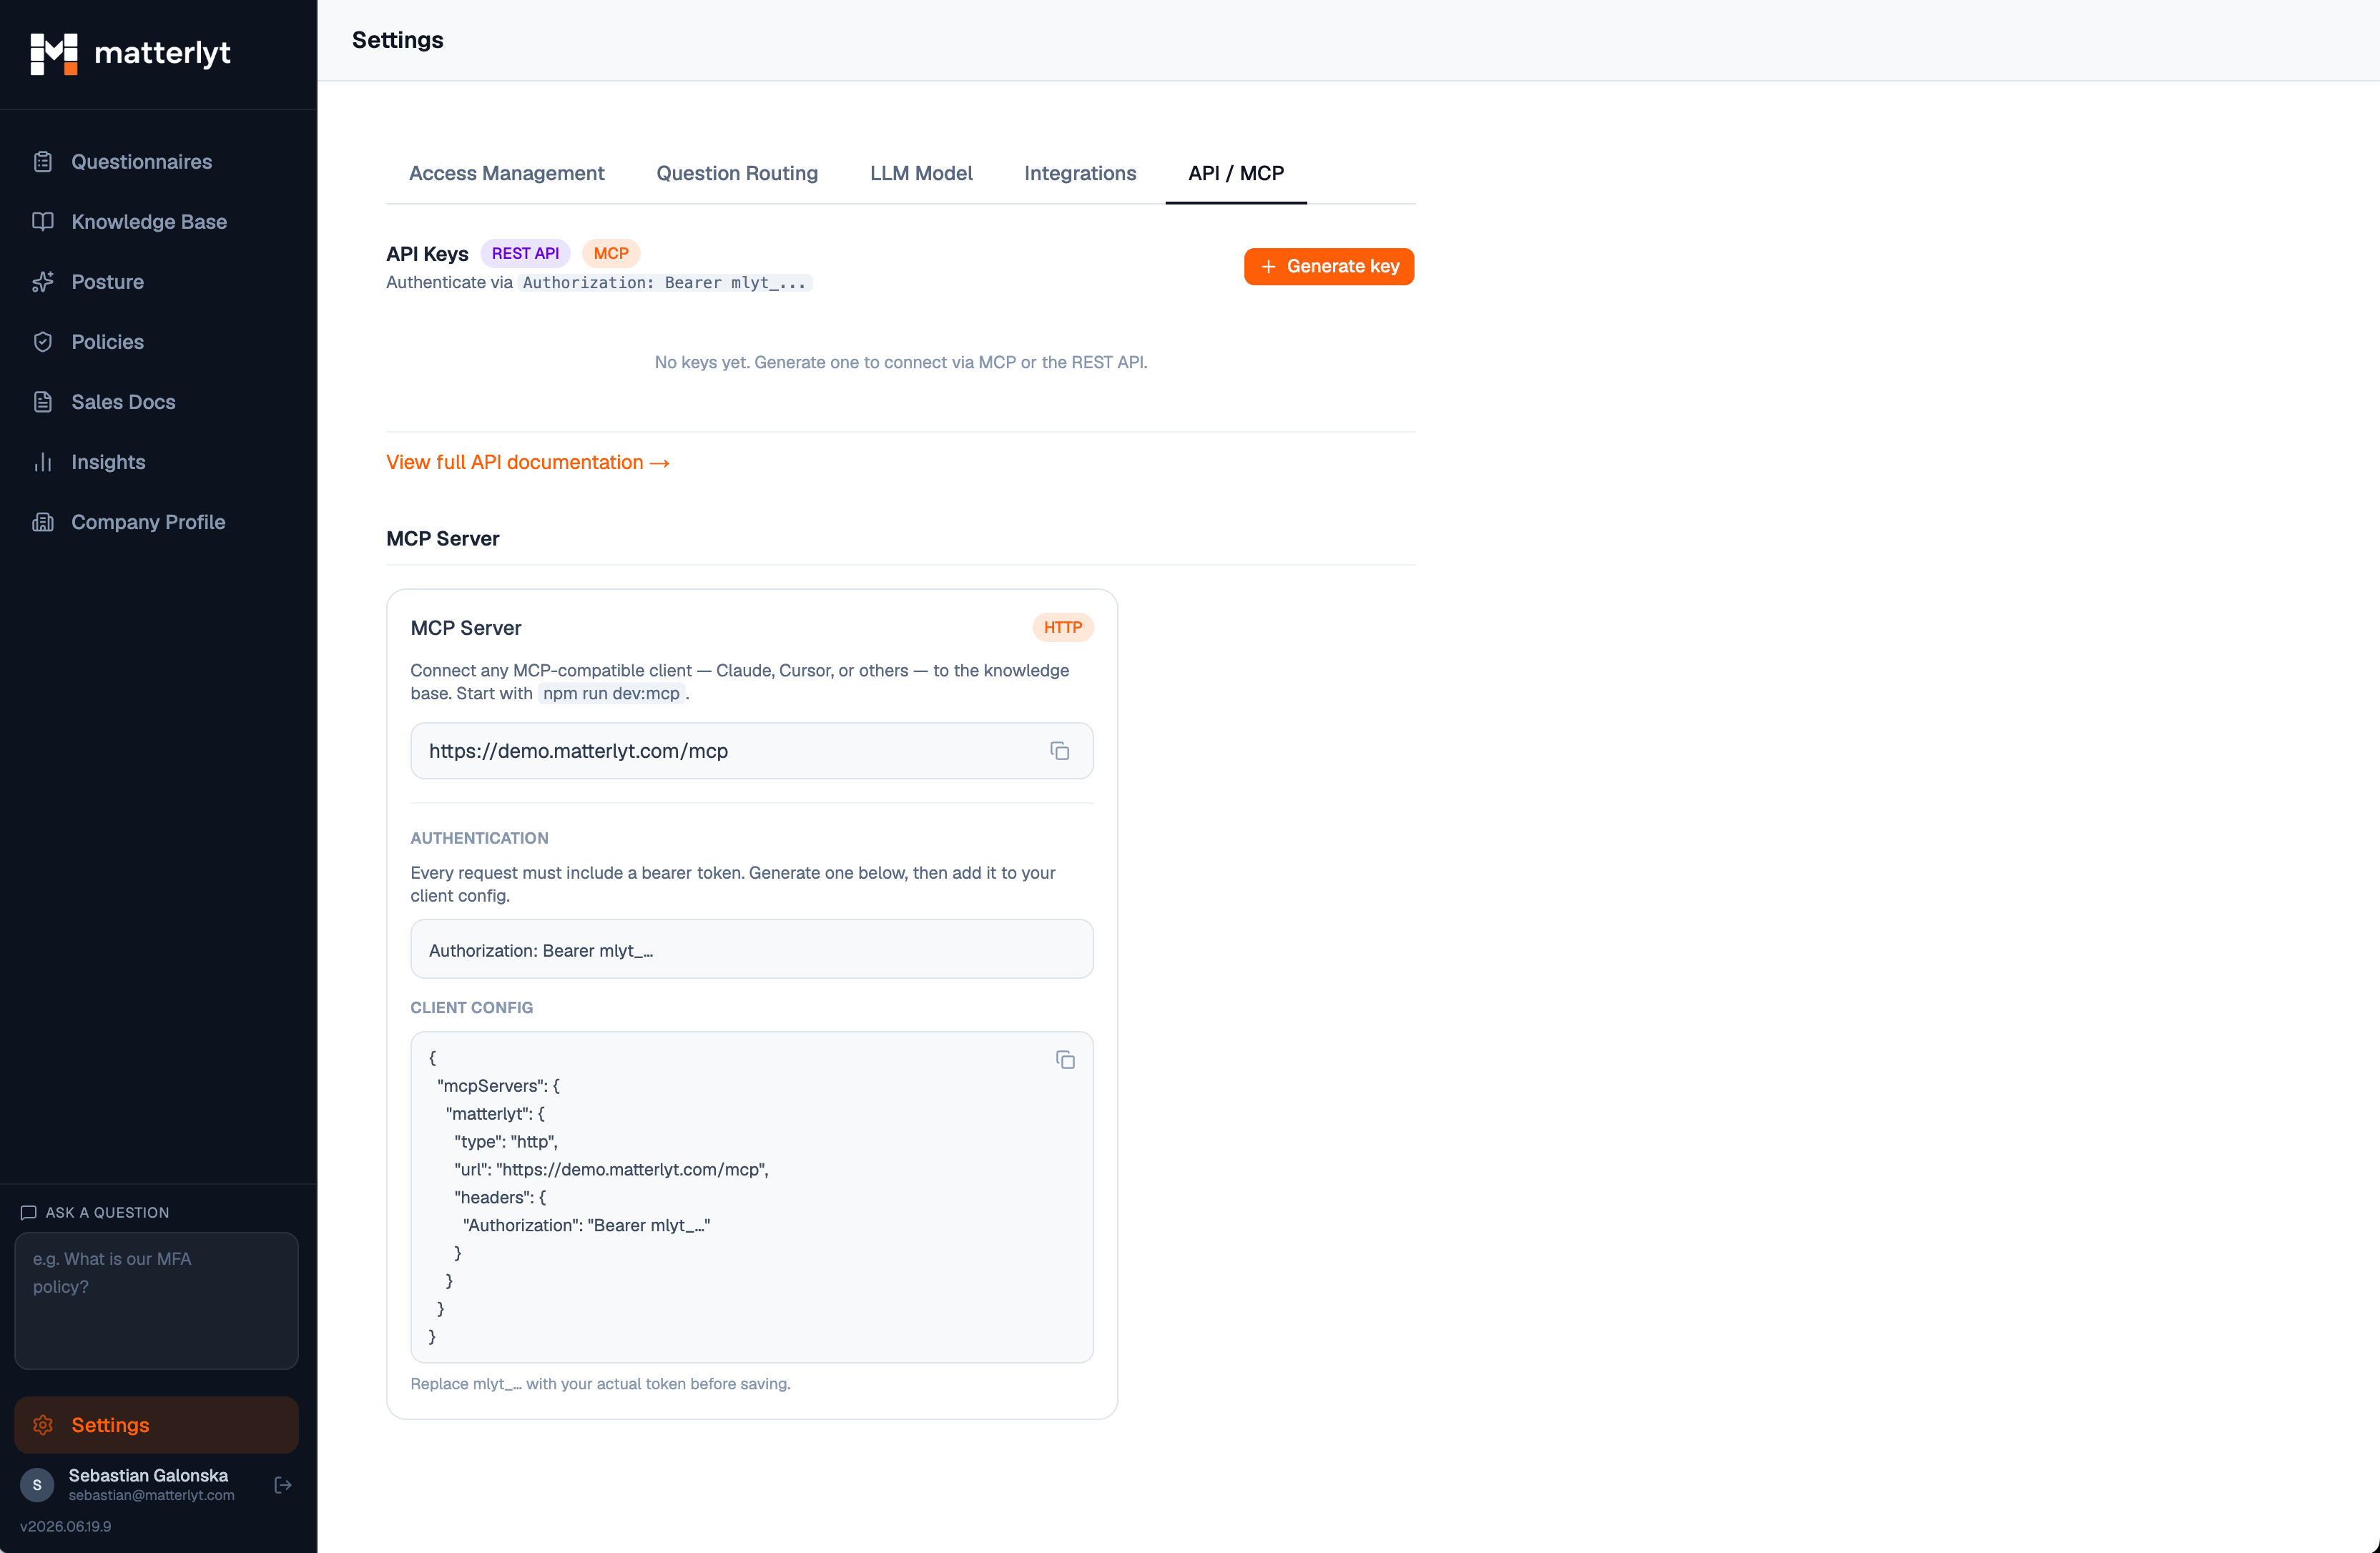This screenshot has width=2380, height=1553.
Task: Click the "Every request must include" note
Action: [733, 884]
